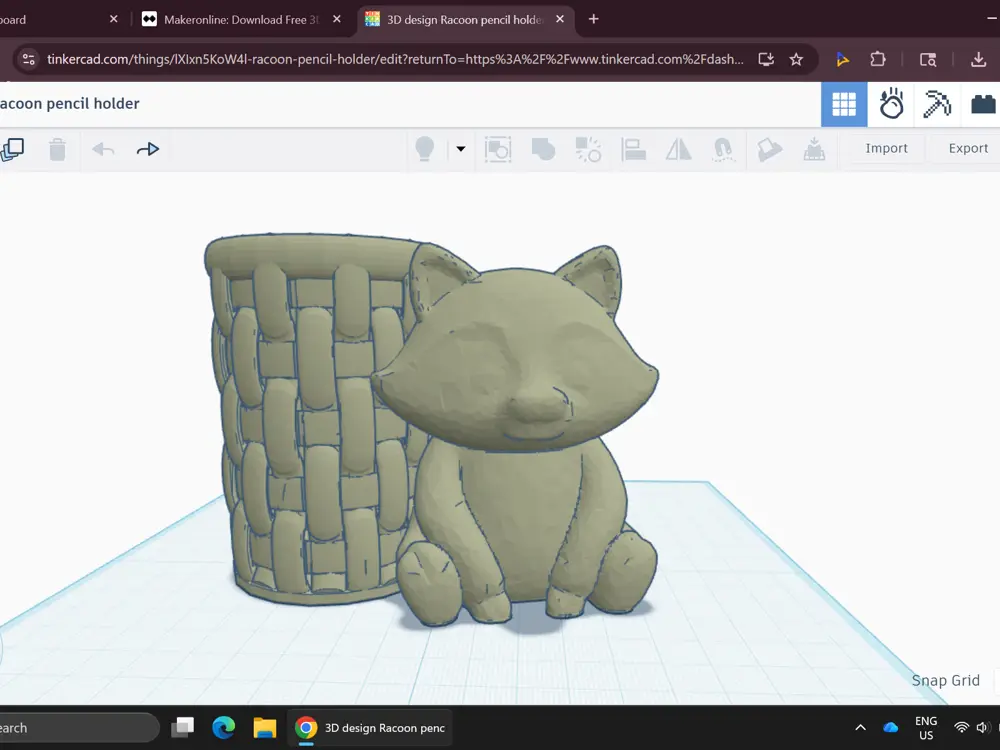The height and width of the screenshot is (750, 1000).
Task: Select the Align tool
Action: (633, 149)
